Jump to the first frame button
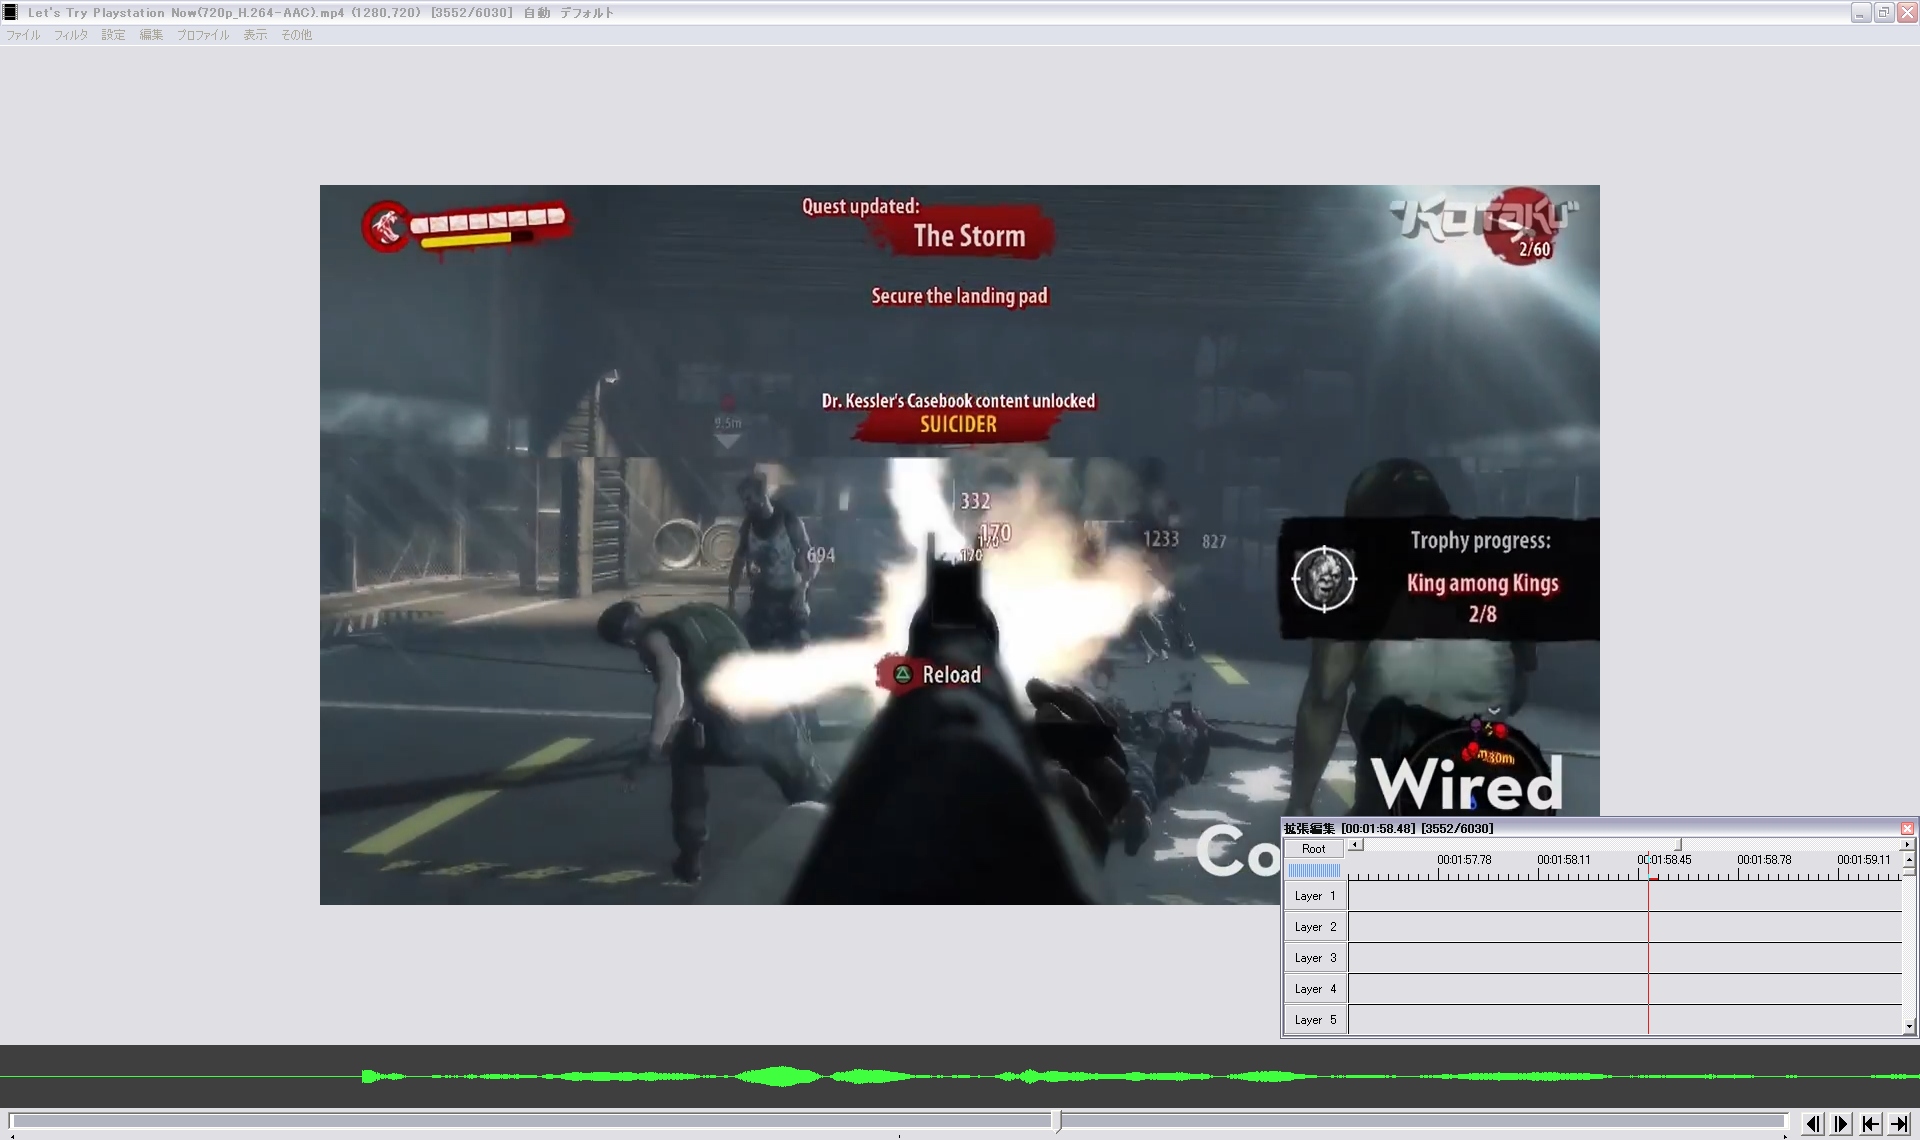The image size is (1920, 1140). pos(1870,1124)
